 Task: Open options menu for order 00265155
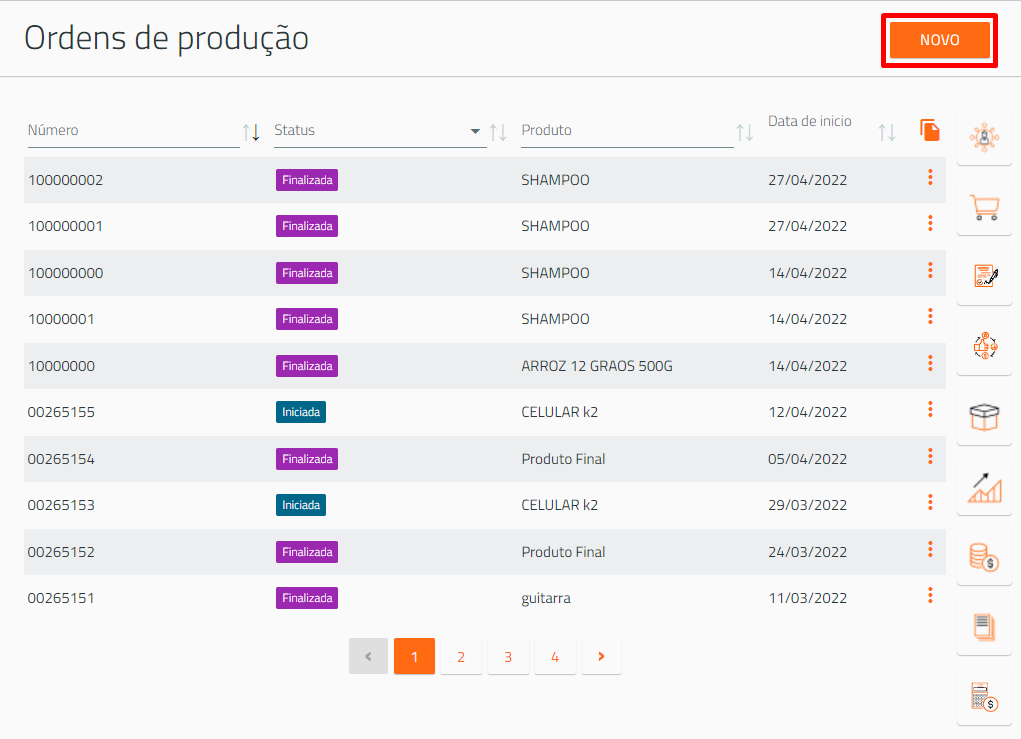(x=930, y=410)
